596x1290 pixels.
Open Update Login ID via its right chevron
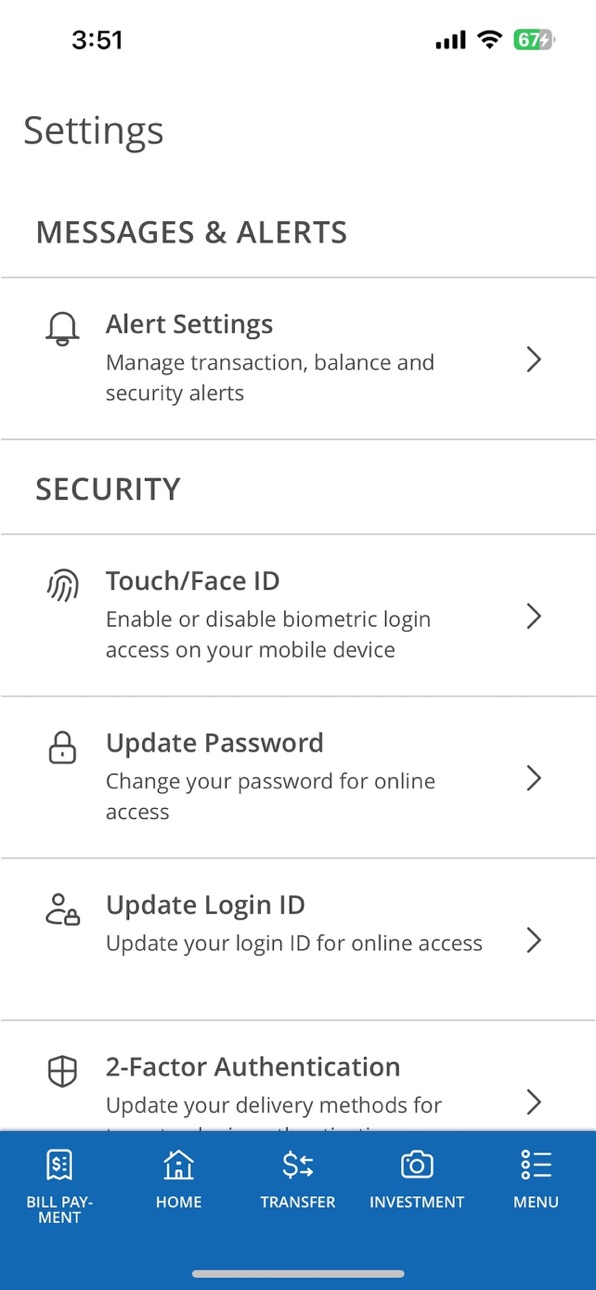click(534, 940)
